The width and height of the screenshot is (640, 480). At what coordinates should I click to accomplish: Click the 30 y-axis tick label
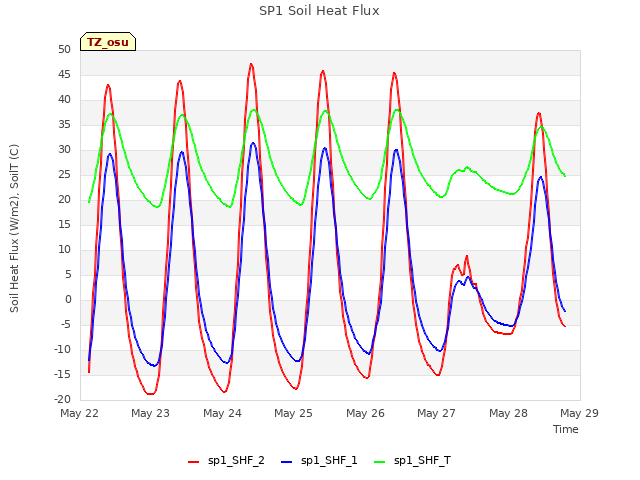(x=64, y=150)
